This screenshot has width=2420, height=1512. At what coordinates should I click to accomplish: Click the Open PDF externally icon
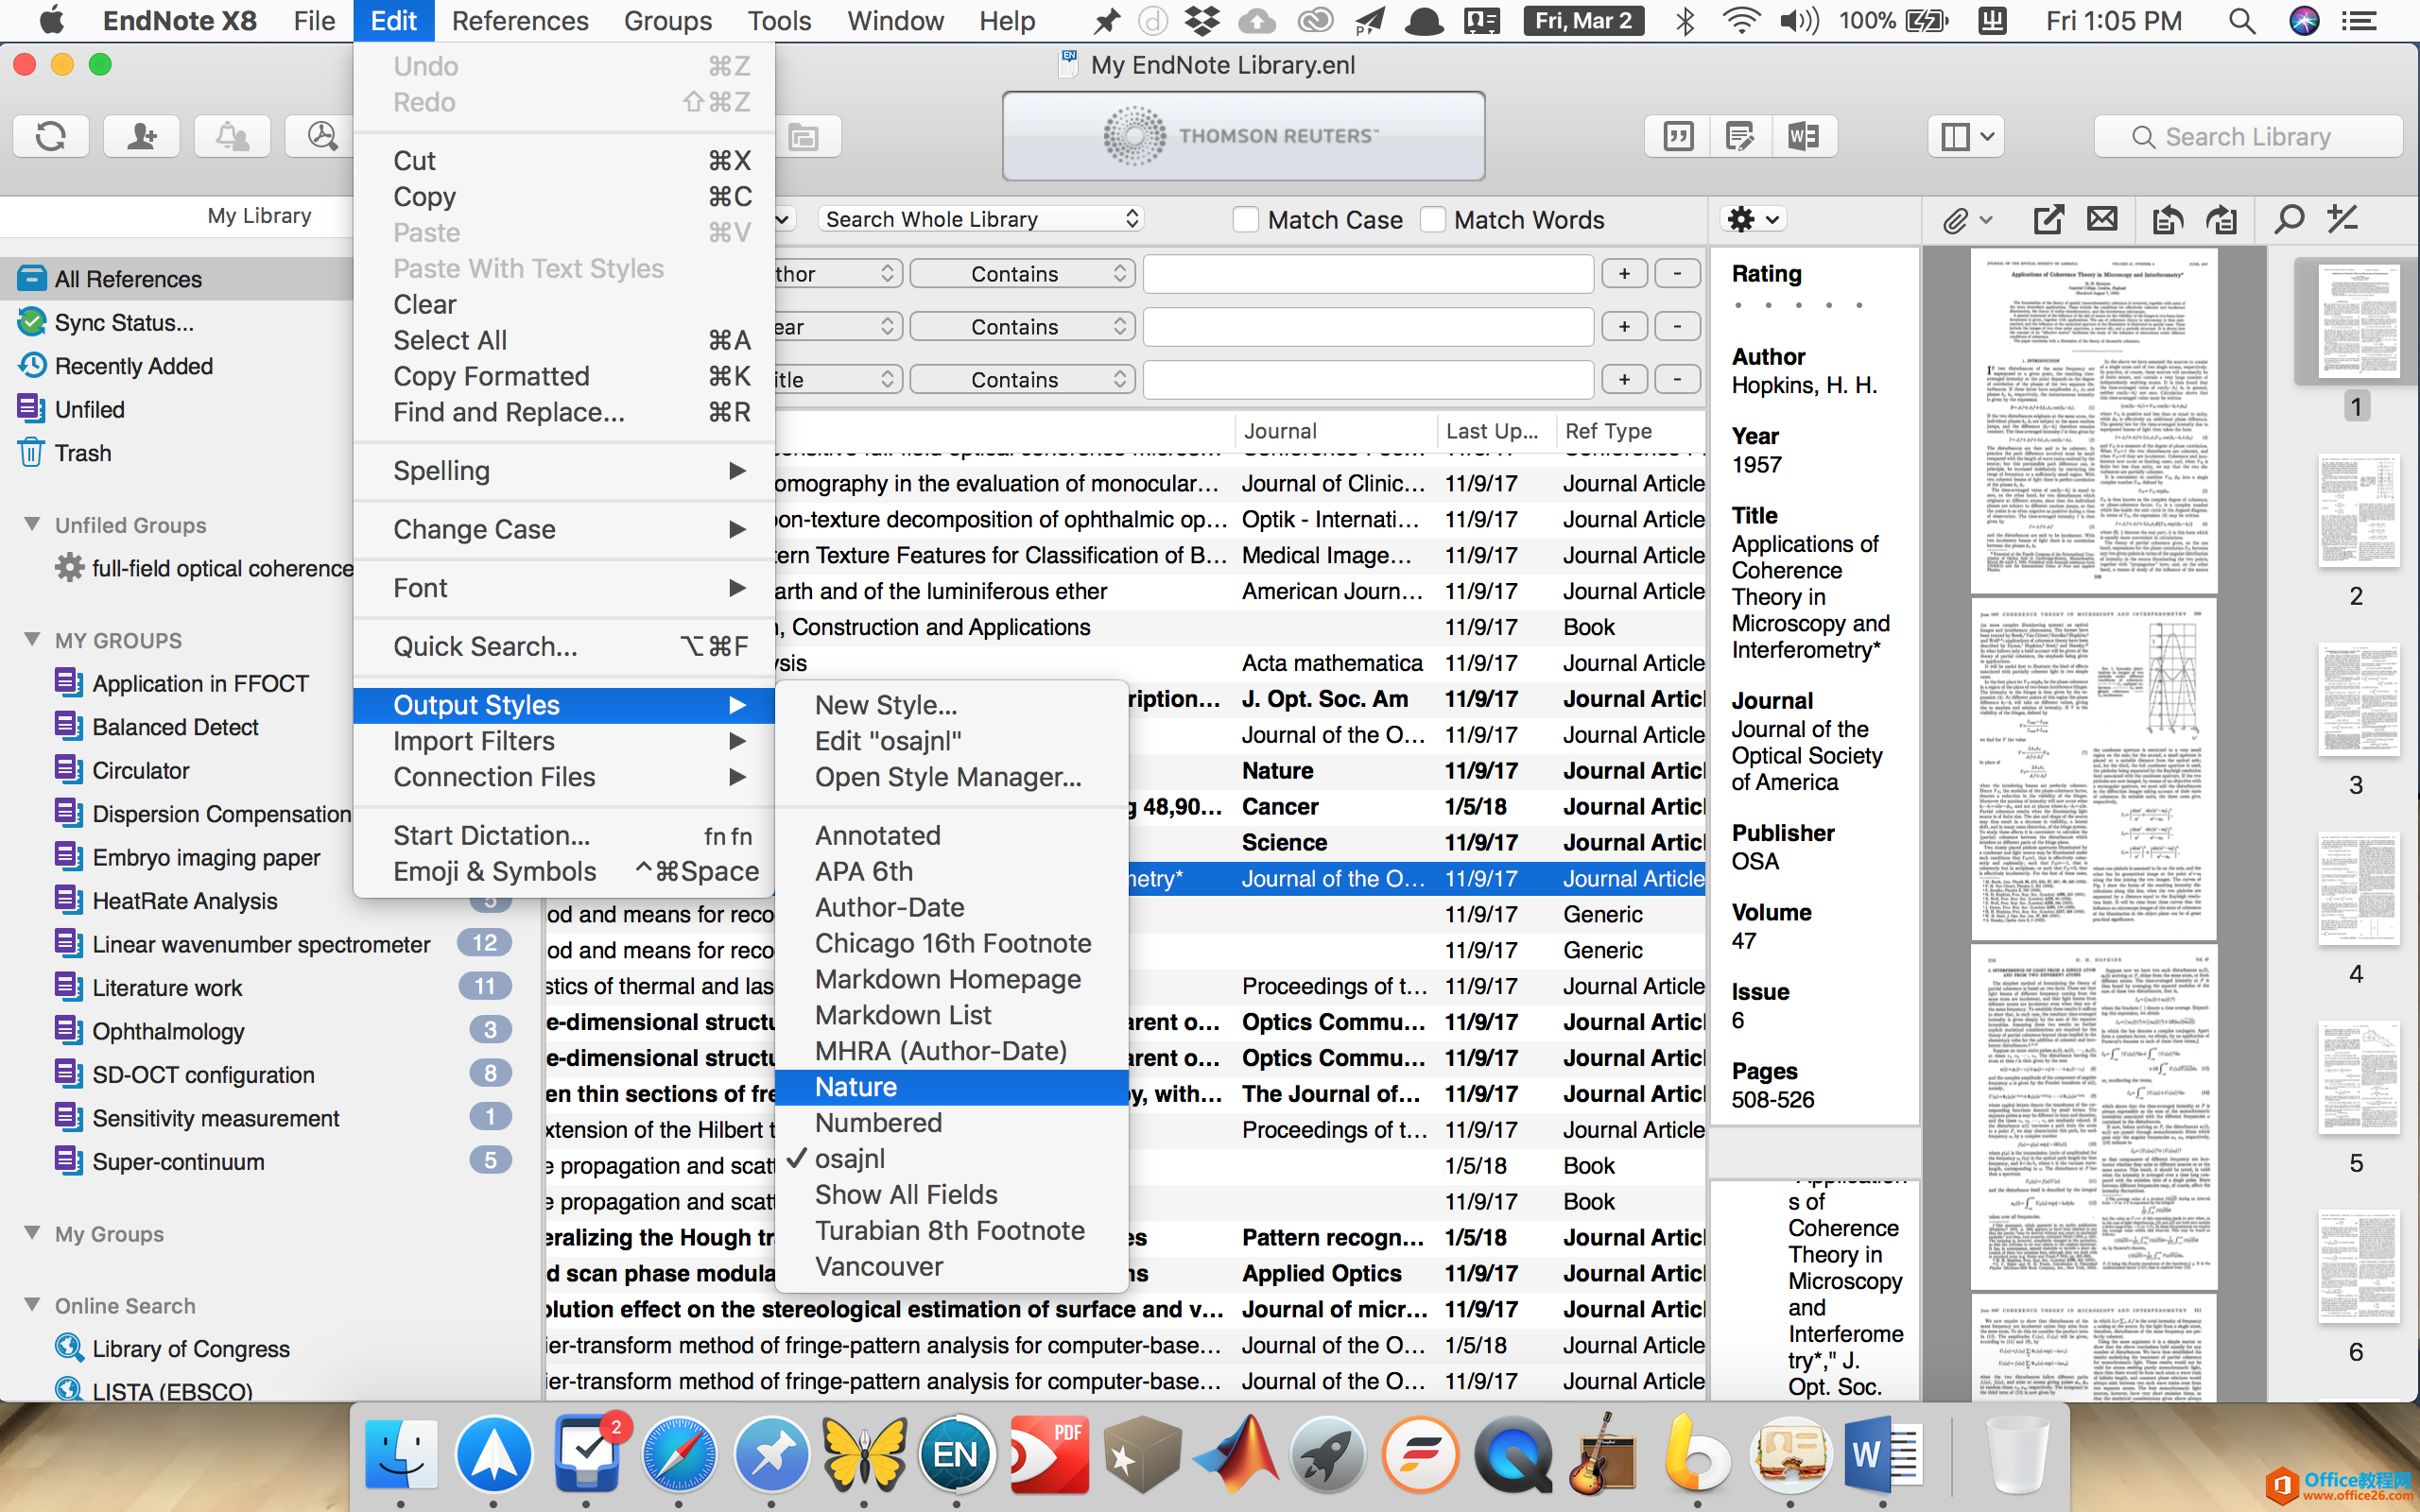(x=2048, y=219)
